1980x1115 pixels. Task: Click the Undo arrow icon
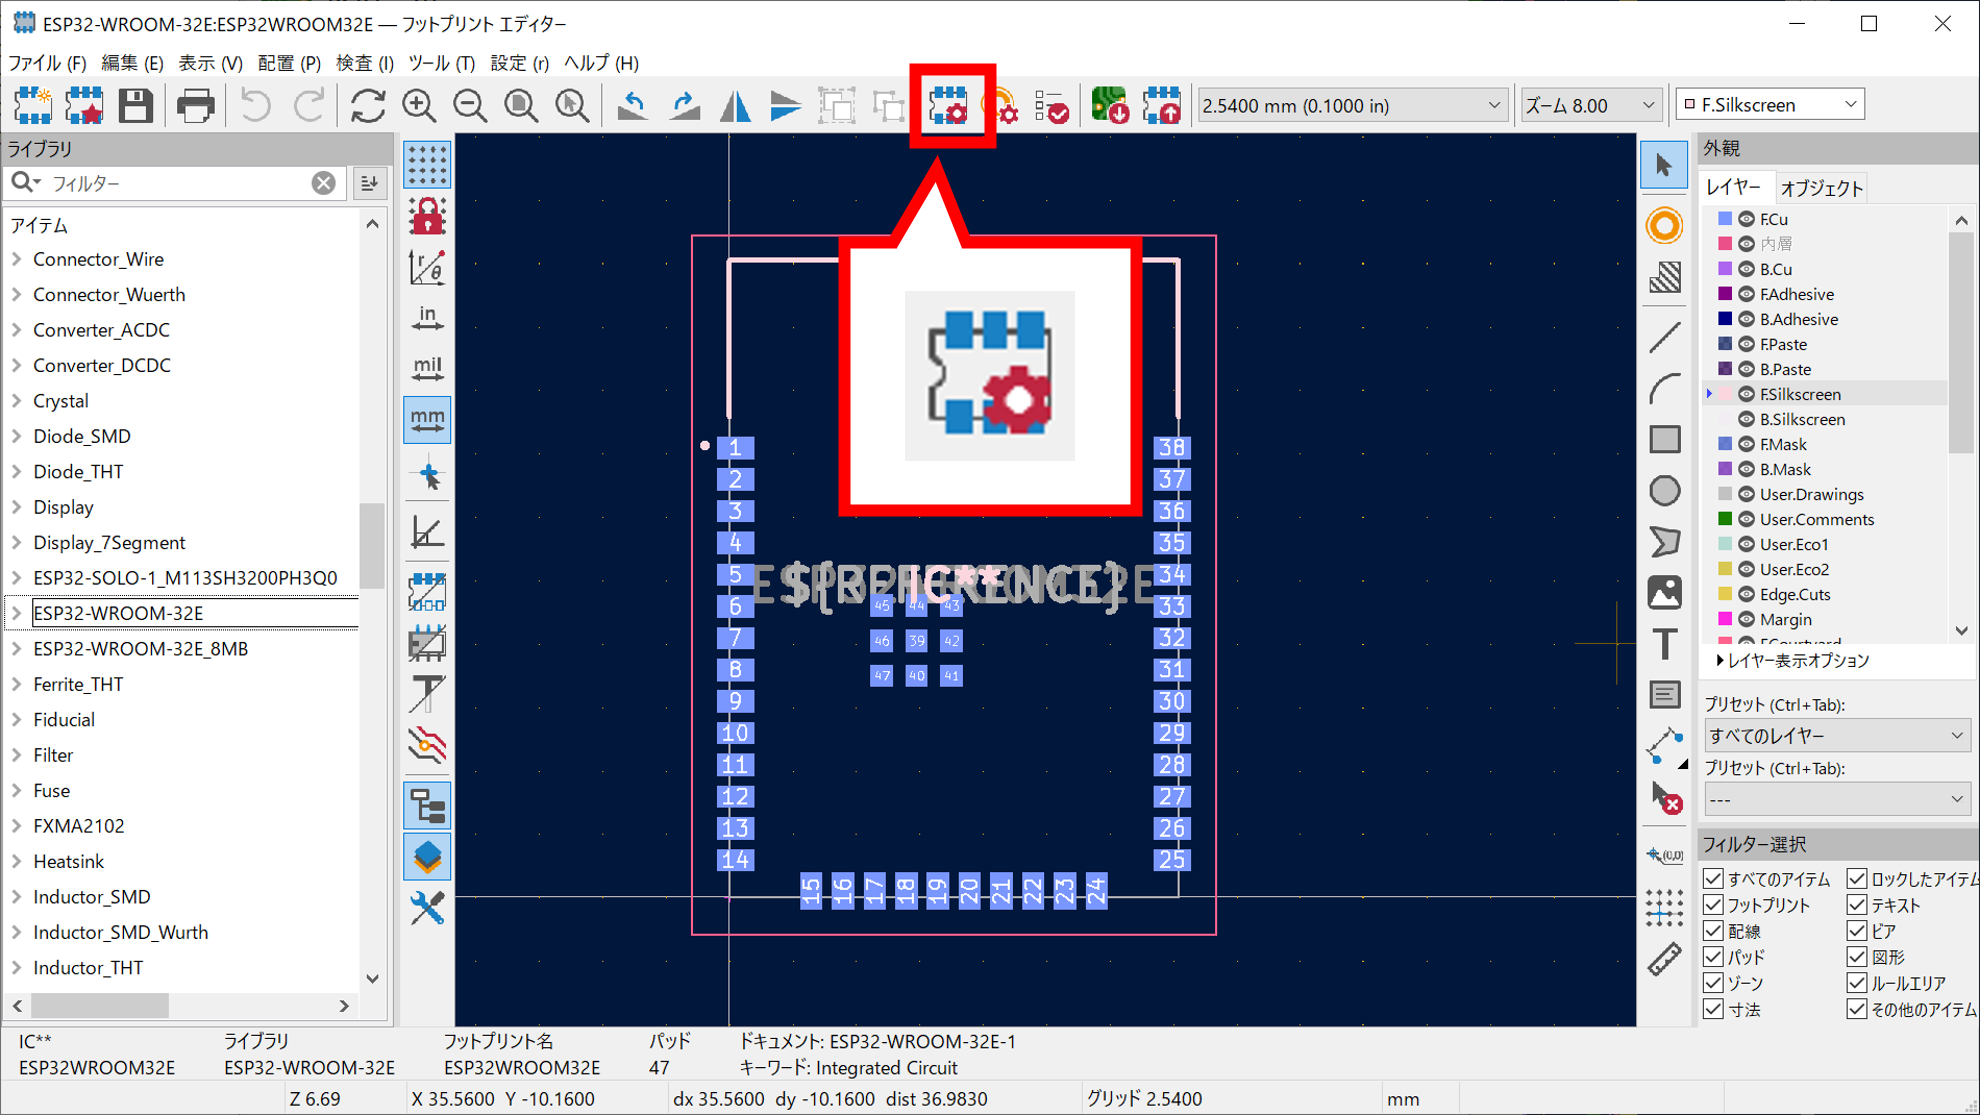(256, 105)
